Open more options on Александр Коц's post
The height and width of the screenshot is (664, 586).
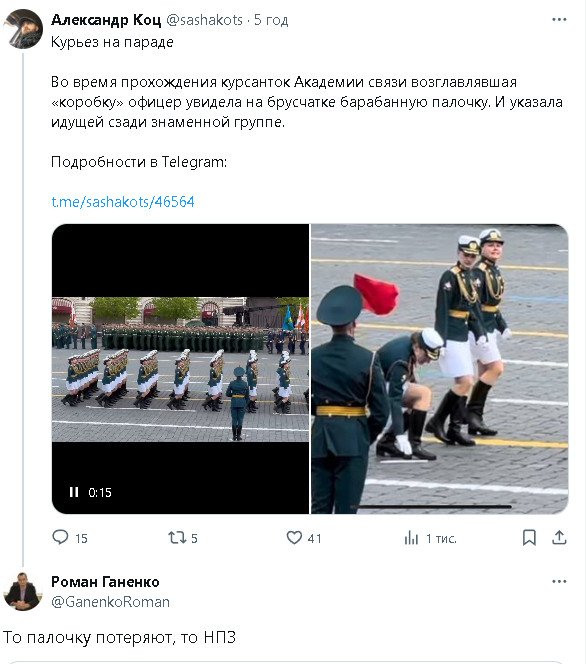559,19
